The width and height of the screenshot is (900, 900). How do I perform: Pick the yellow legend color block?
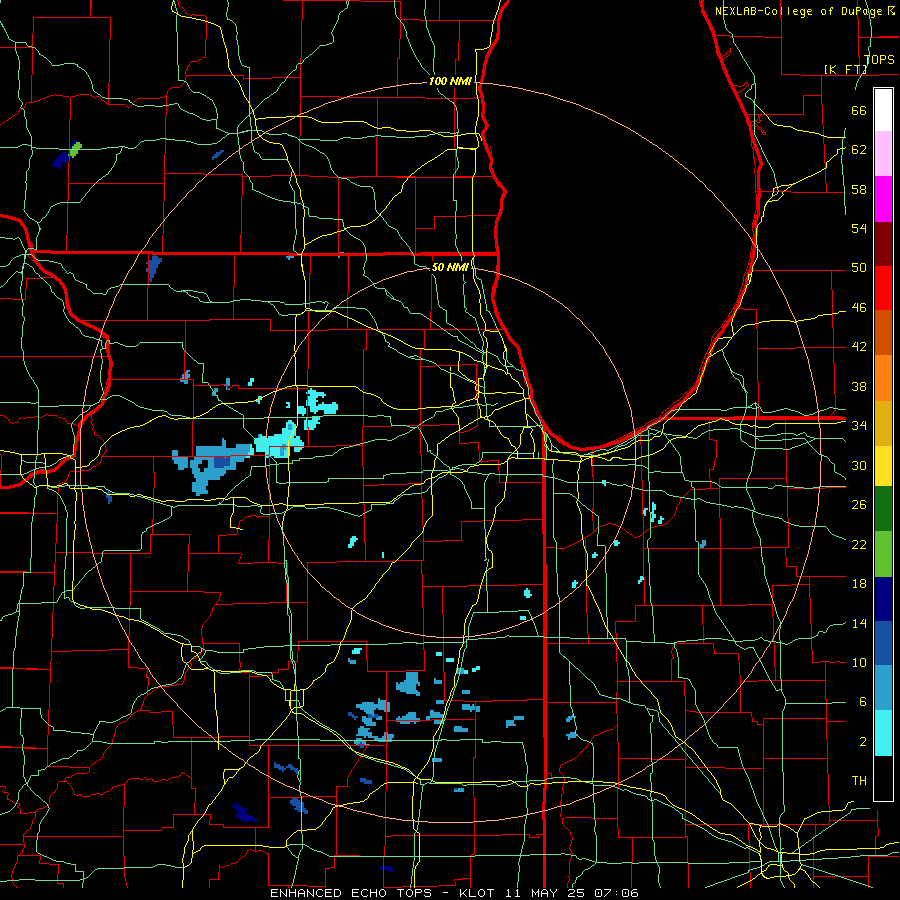883,465
